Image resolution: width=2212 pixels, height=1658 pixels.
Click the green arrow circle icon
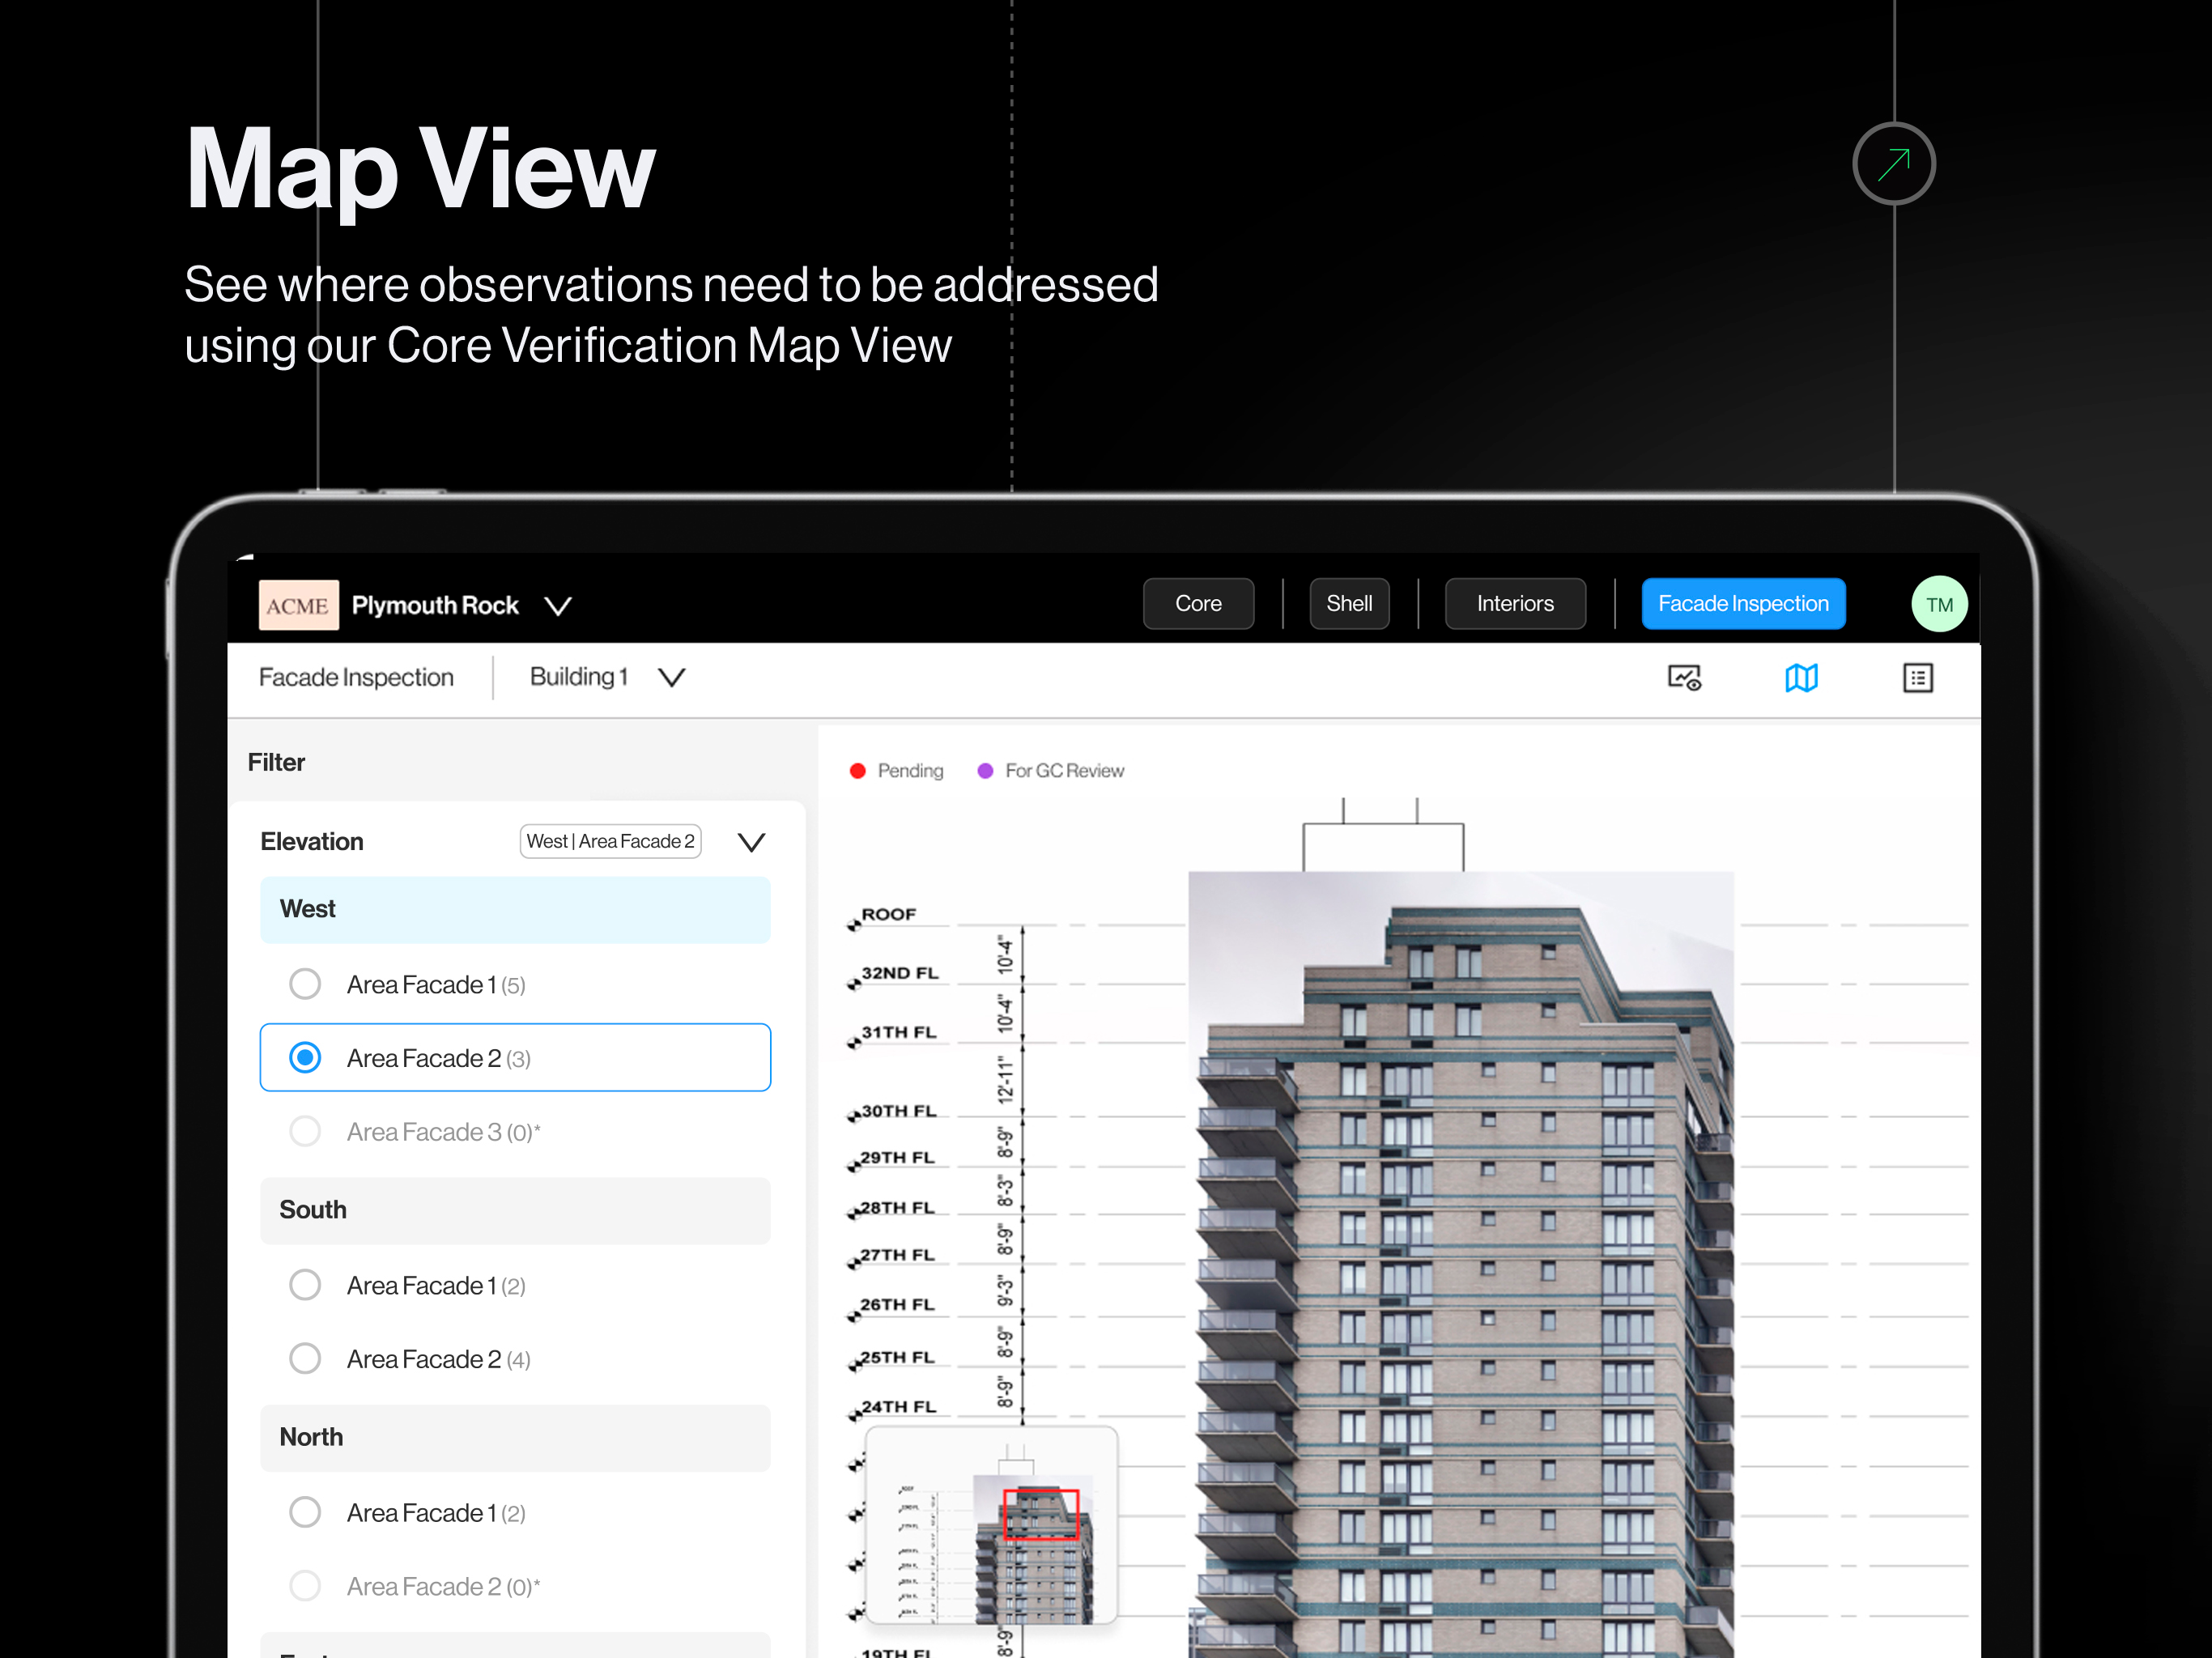pos(1893,164)
